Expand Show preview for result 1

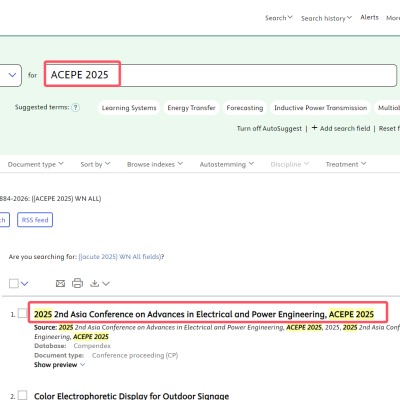tap(59, 365)
